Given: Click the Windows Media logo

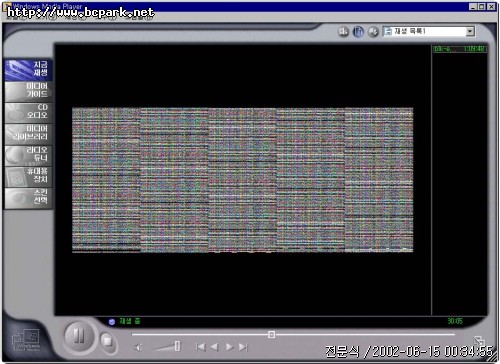Looking at the screenshot, I should click(x=26, y=341).
